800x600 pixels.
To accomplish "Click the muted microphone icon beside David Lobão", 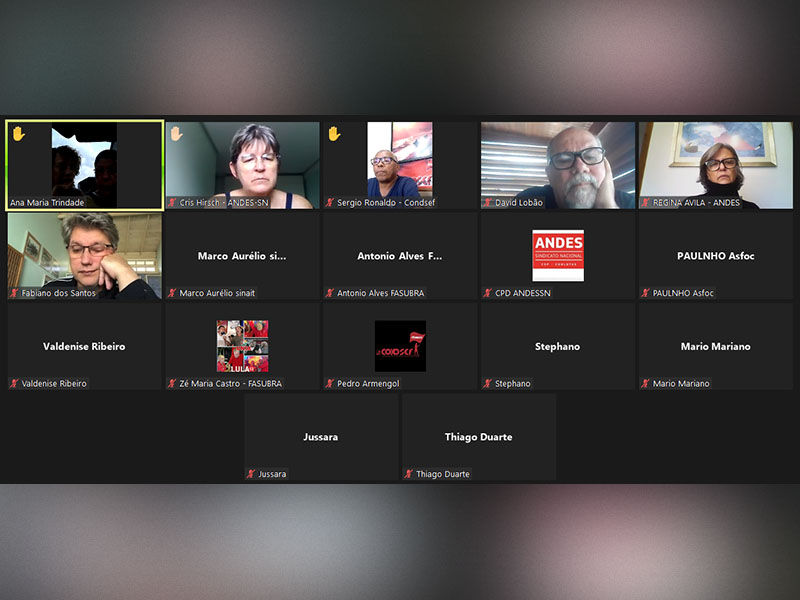I will (x=488, y=203).
